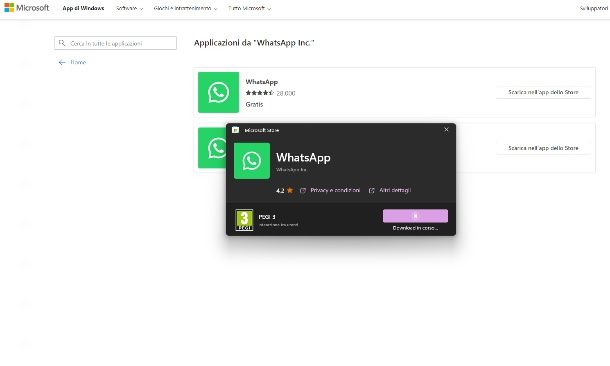Viewport: 610px width, 366px height.
Task: Click the 28.000 ratings count
Action: [x=286, y=93]
